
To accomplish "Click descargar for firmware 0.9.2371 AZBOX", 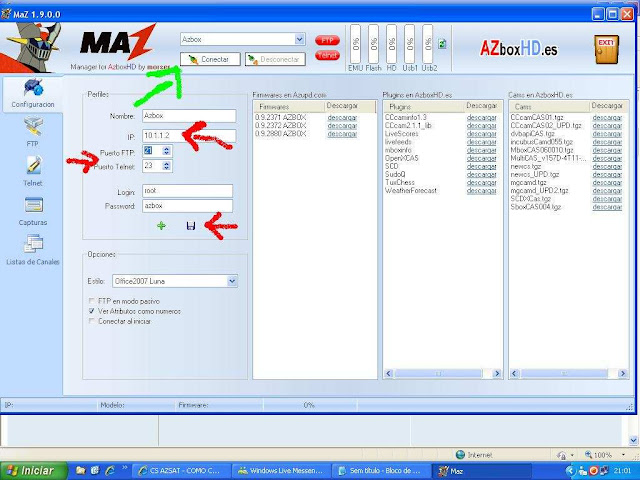I will click(x=342, y=118).
